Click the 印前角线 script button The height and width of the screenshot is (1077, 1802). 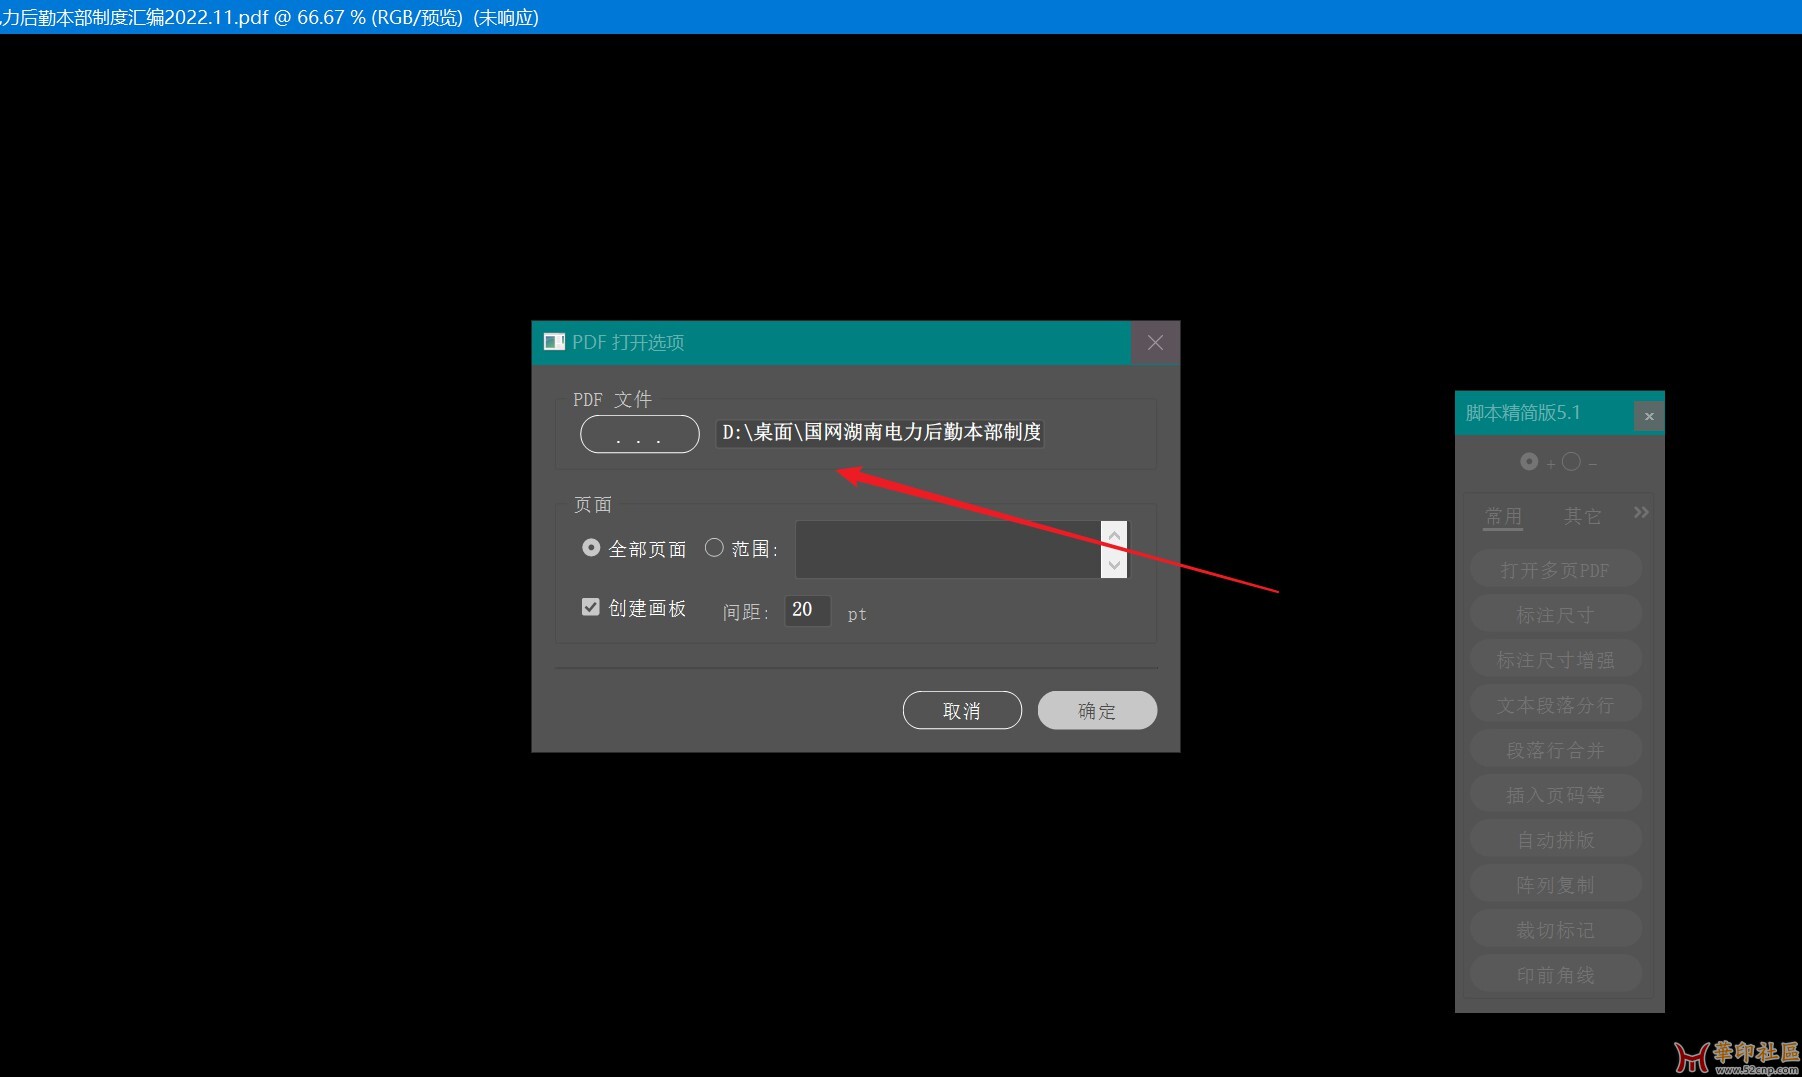coord(1555,975)
